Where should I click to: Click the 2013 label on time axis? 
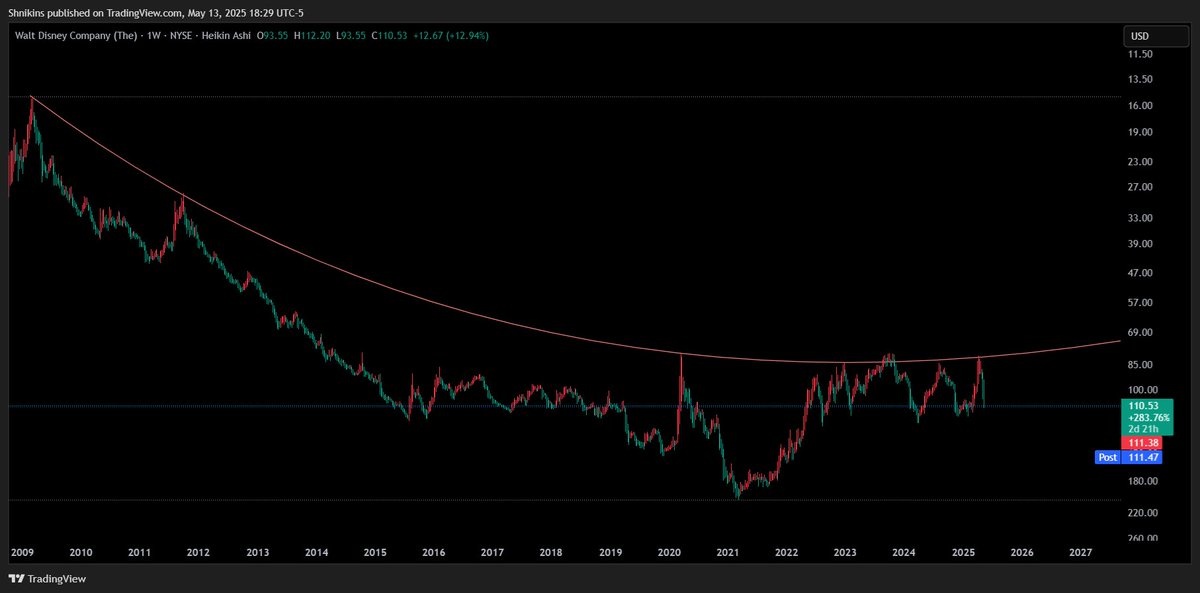point(257,553)
